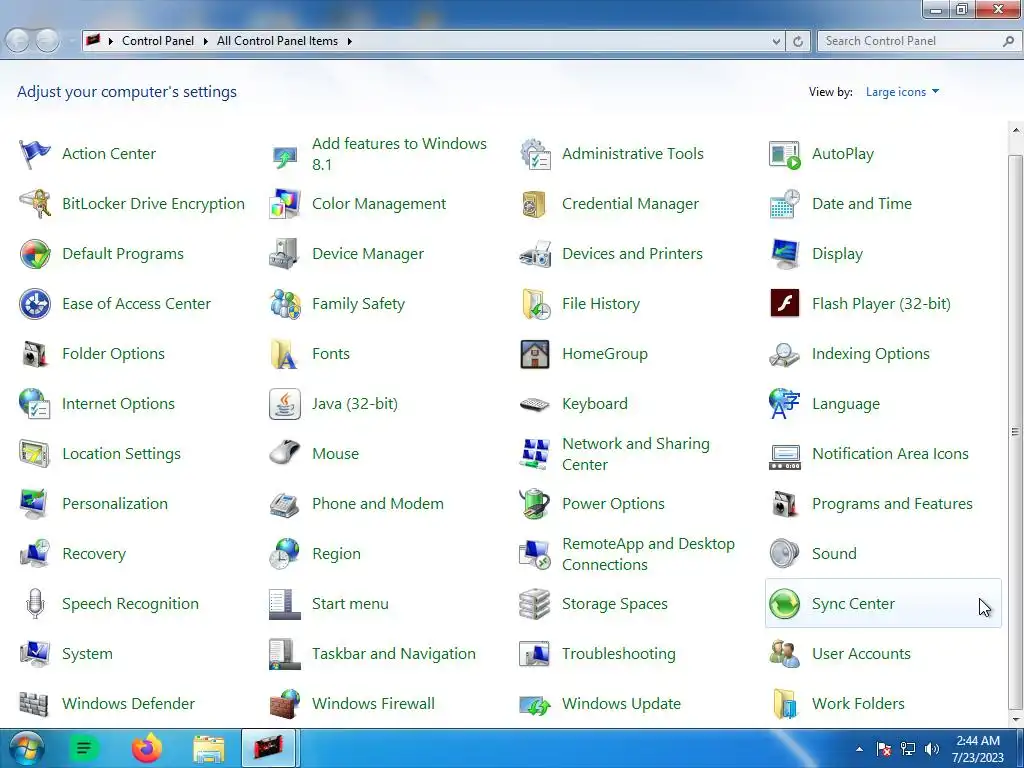Click the Keyboard icon
The image size is (1024, 768).
click(535, 404)
